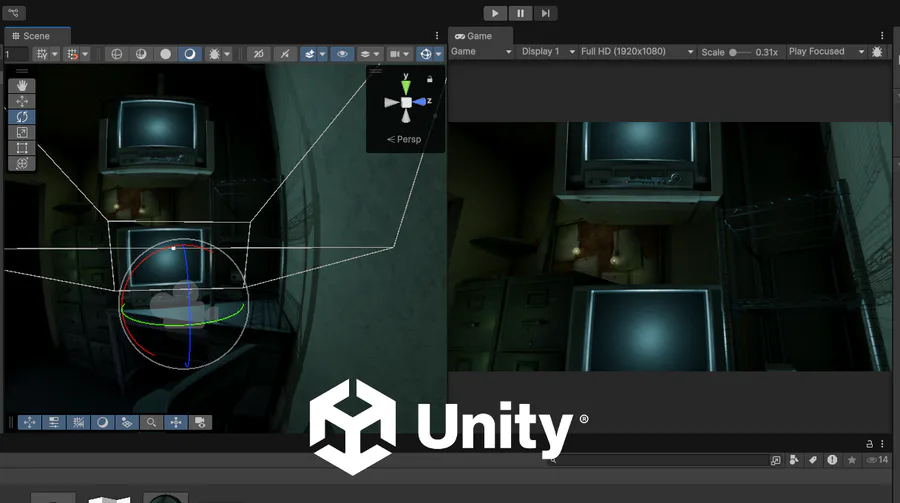900x503 pixels.
Task: Click the search-in-window icon beside search field
Action: click(x=775, y=460)
